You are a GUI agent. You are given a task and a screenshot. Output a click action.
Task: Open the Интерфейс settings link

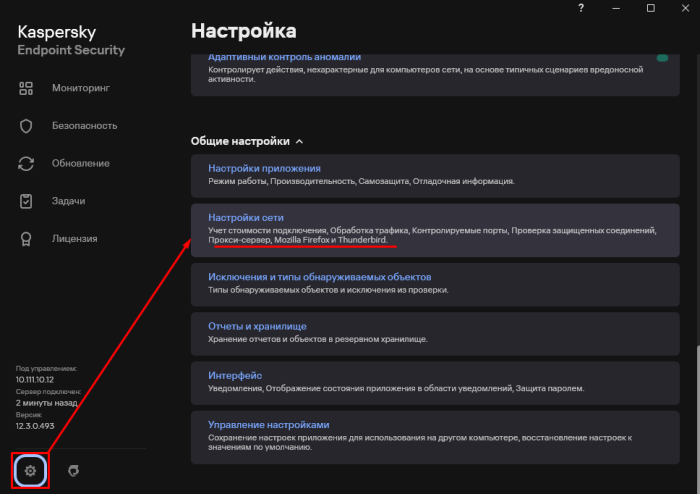click(235, 375)
